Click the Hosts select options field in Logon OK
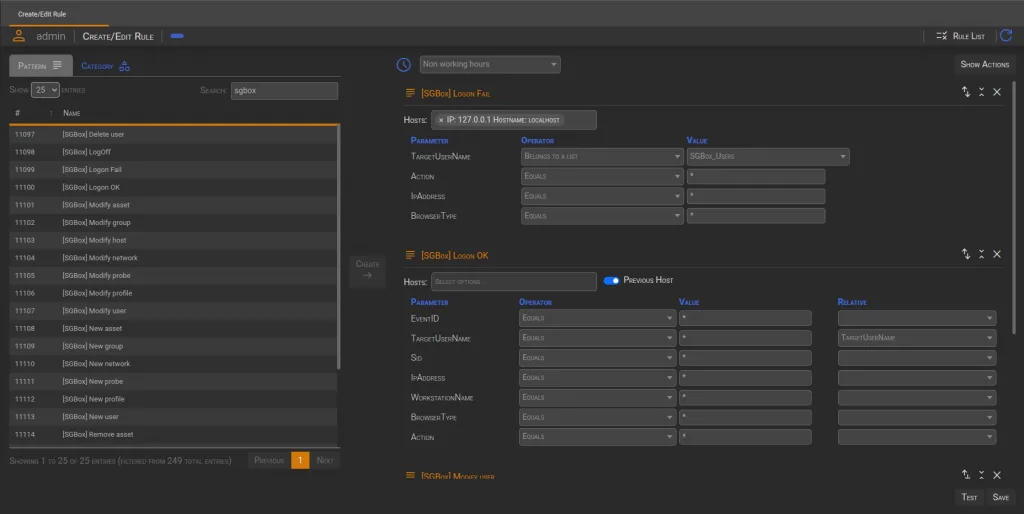This screenshot has width=1024, height=514. [513, 281]
